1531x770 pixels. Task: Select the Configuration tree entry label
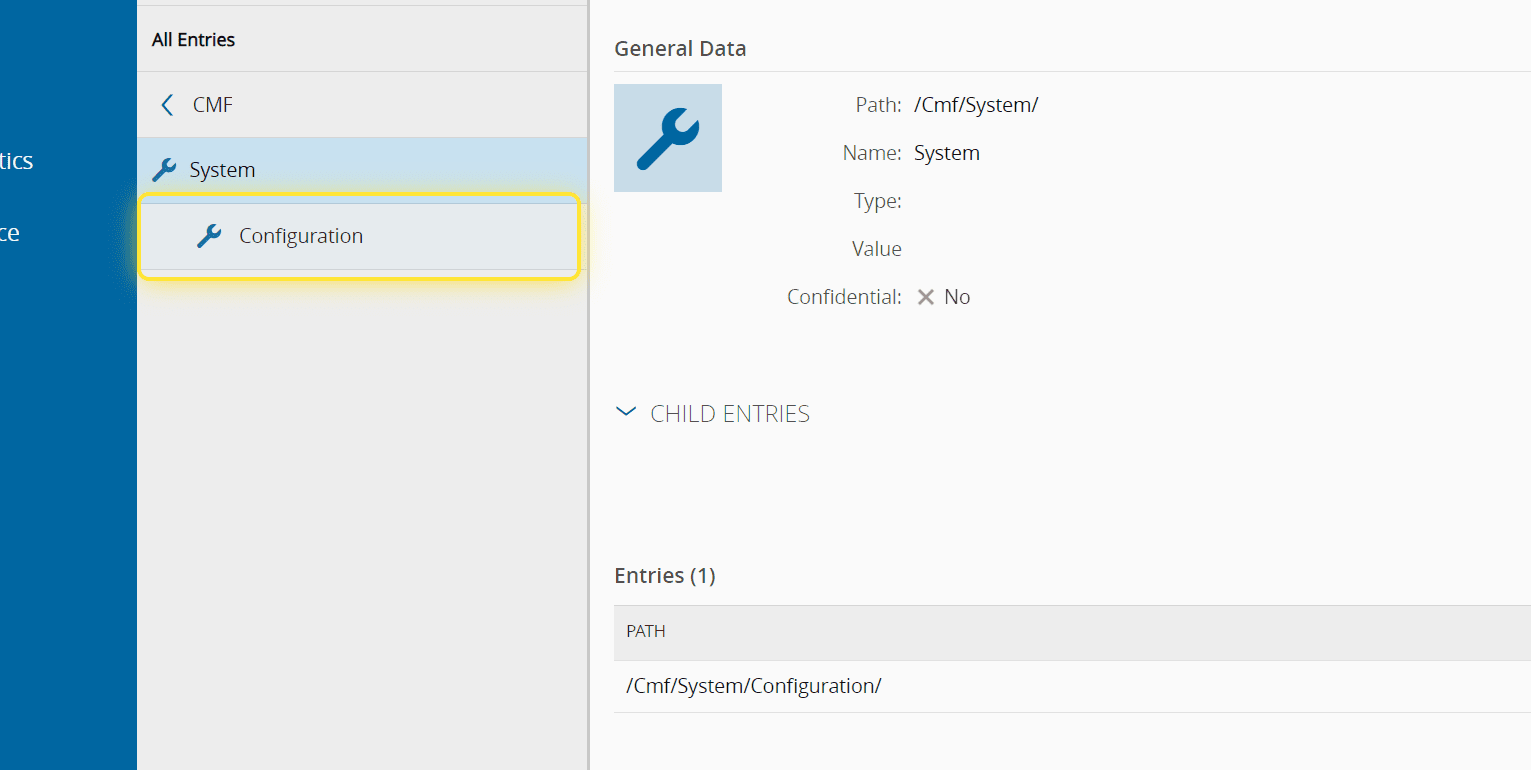click(x=301, y=236)
